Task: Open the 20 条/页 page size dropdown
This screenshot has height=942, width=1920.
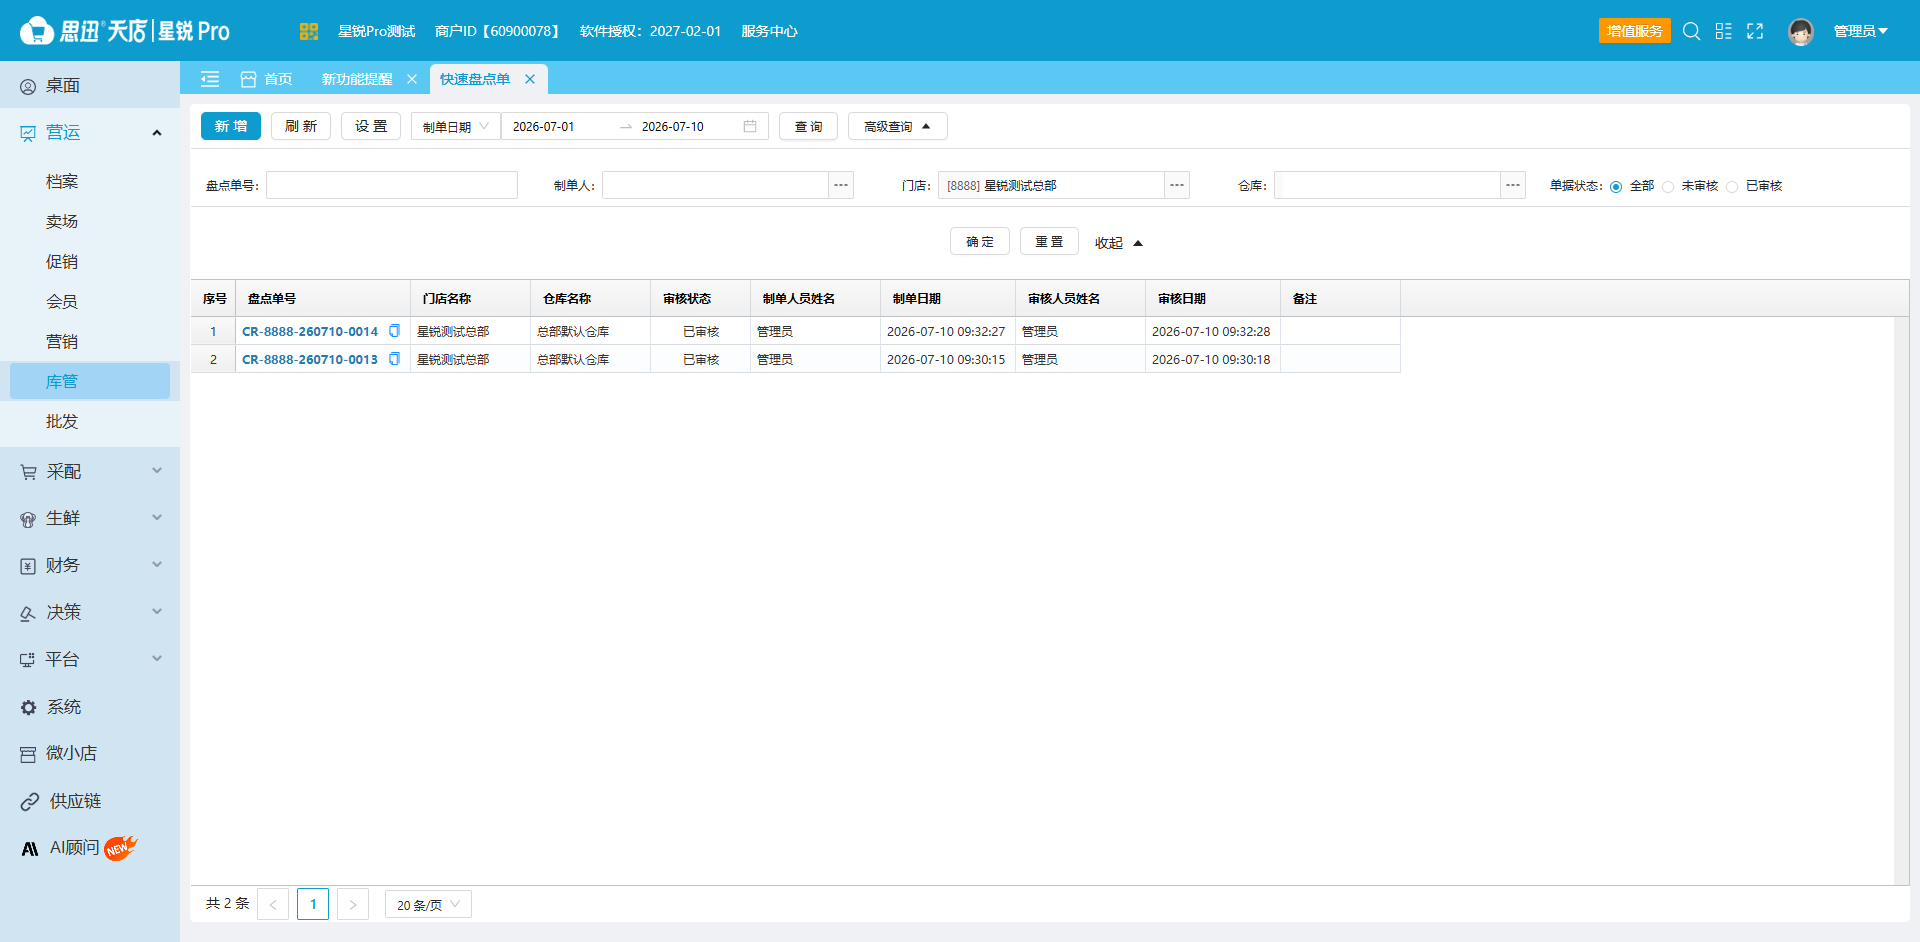Action: (428, 904)
